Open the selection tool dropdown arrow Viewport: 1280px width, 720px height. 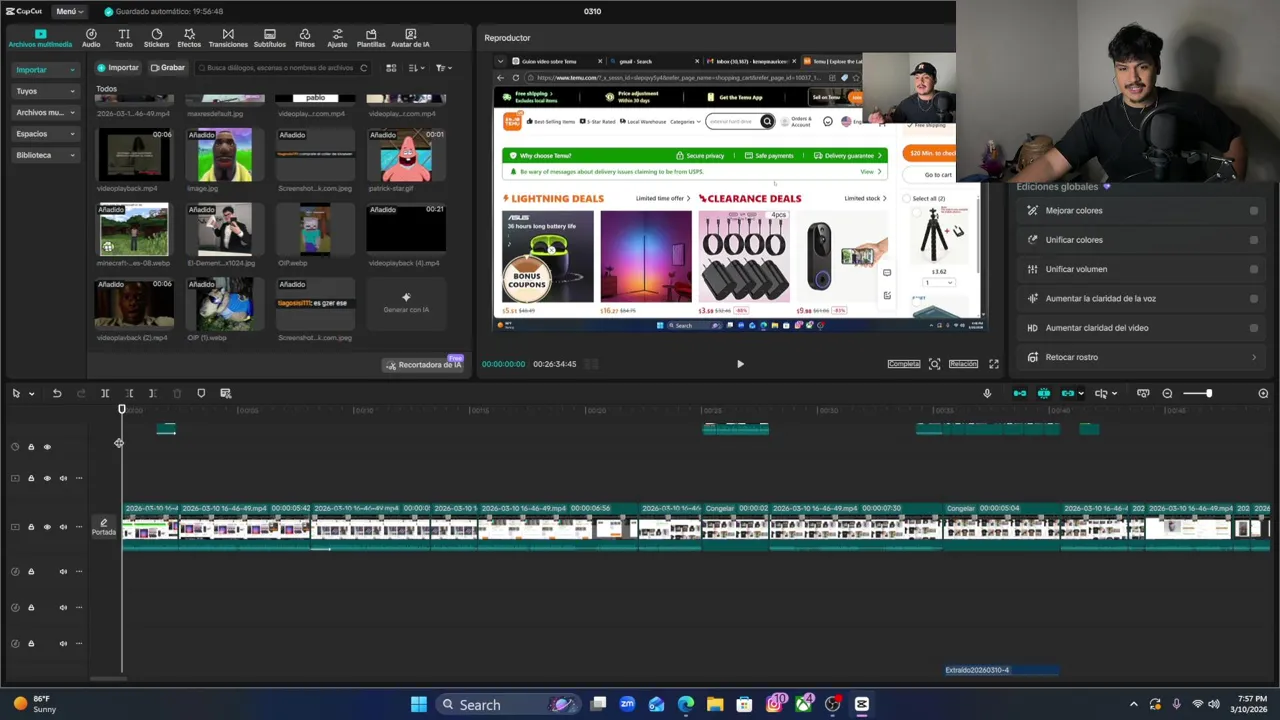[31, 394]
